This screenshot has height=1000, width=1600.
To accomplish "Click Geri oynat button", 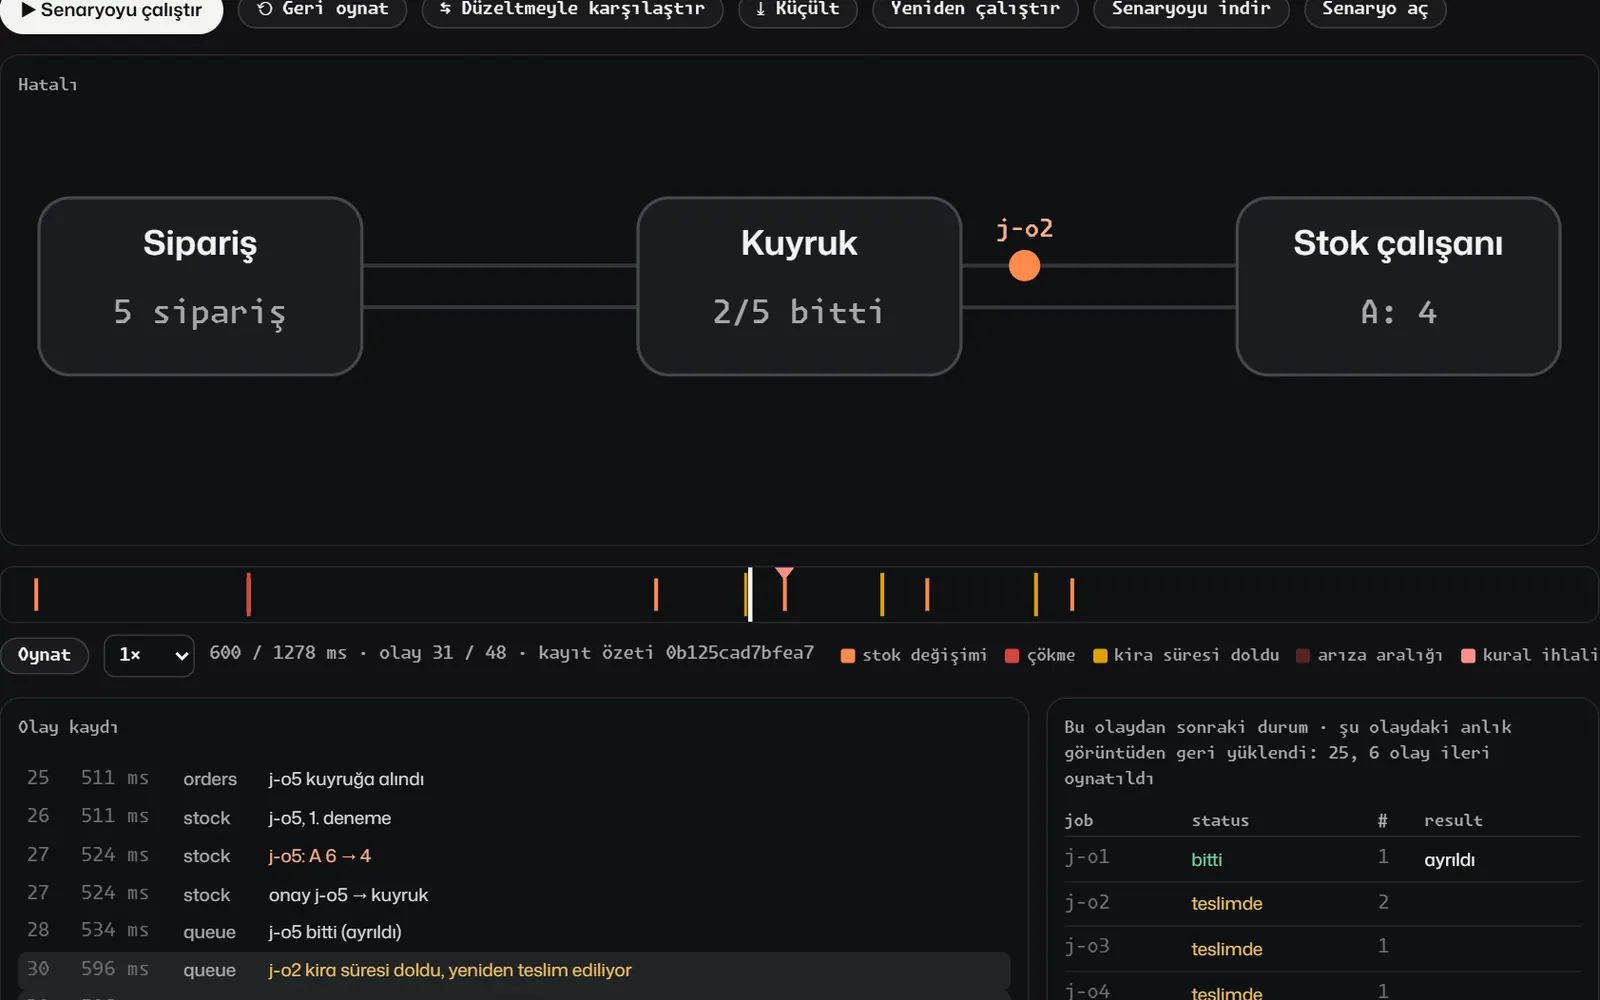I will click(322, 10).
